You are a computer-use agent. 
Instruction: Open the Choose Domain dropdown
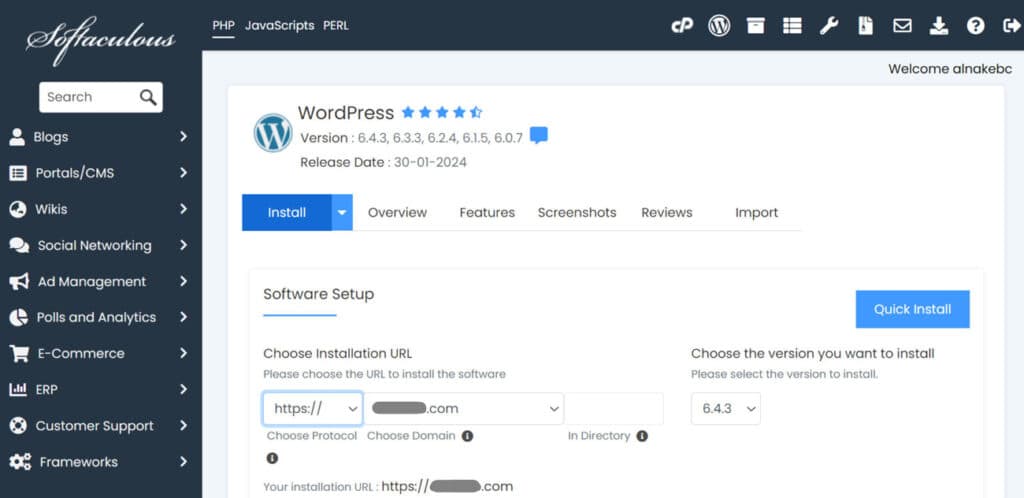(464, 409)
